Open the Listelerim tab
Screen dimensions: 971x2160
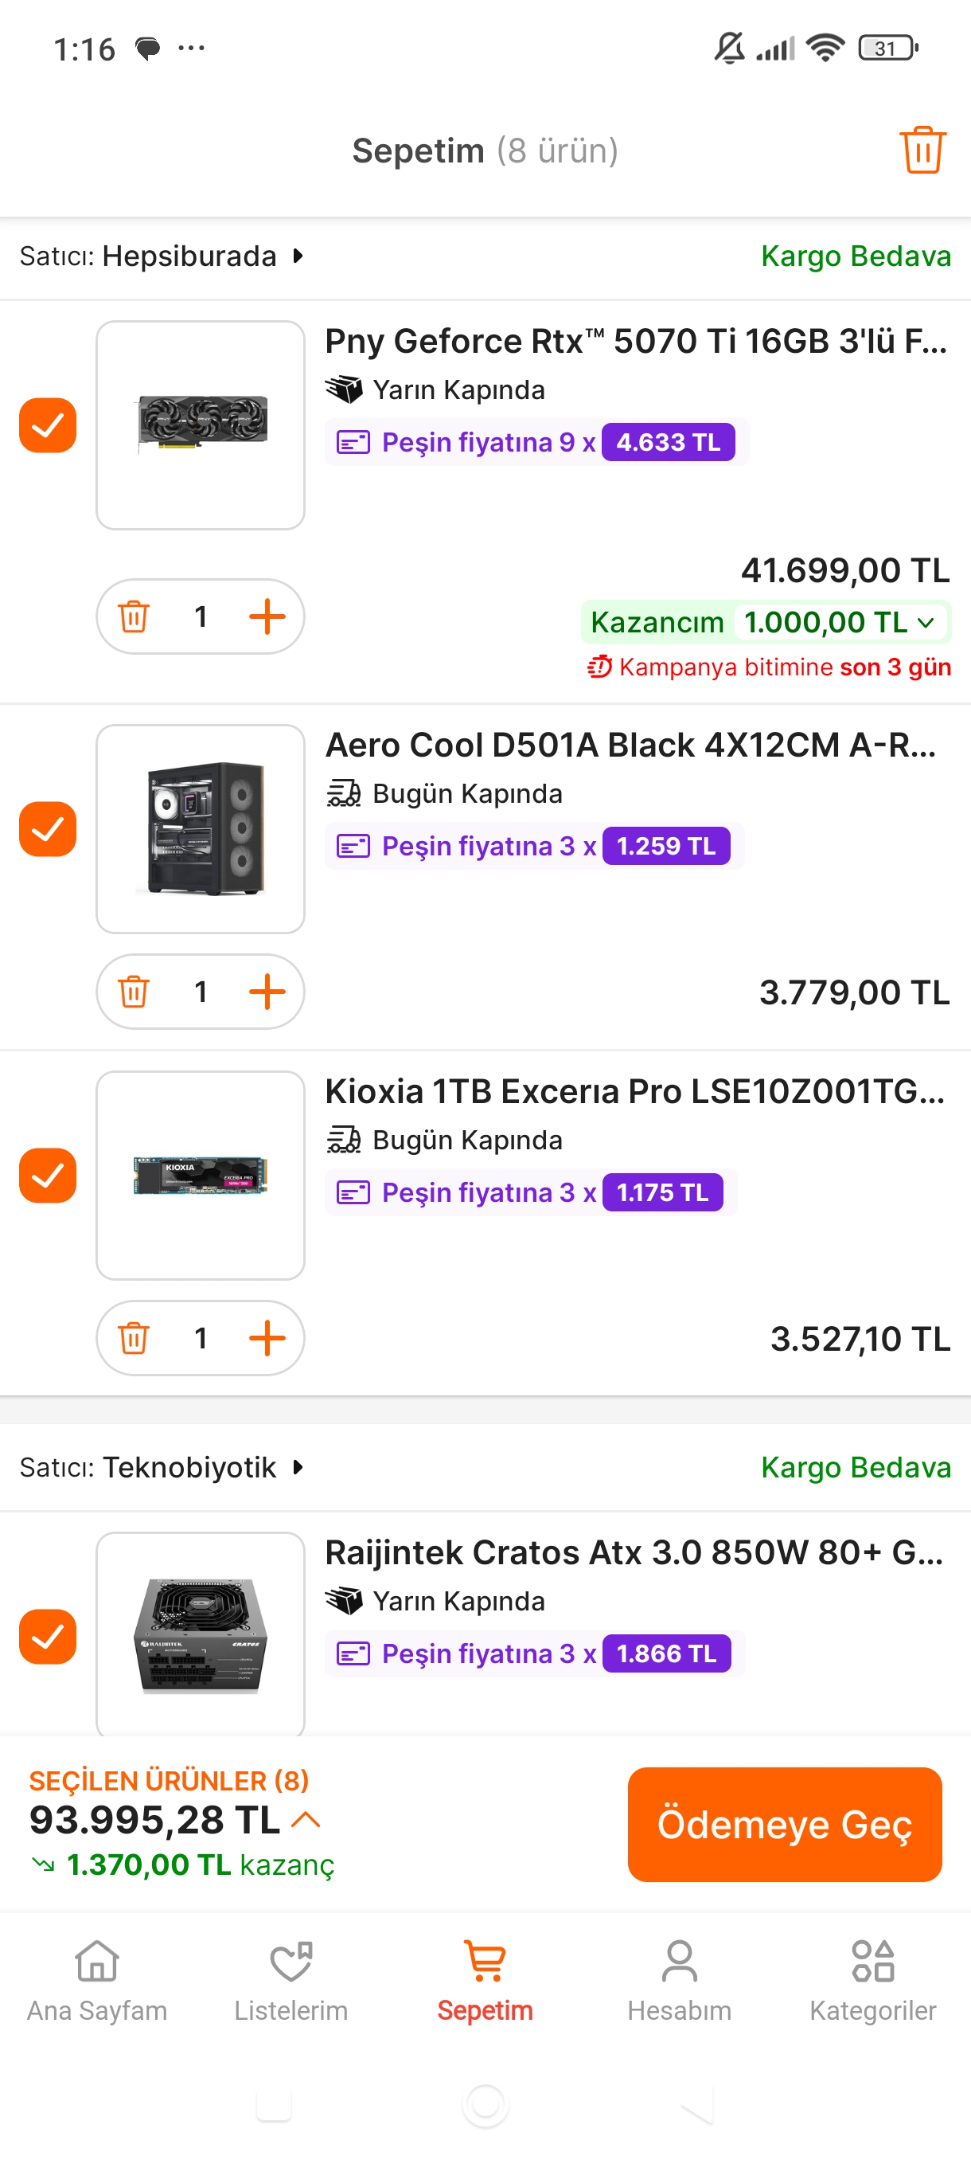(x=291, y=1981)
